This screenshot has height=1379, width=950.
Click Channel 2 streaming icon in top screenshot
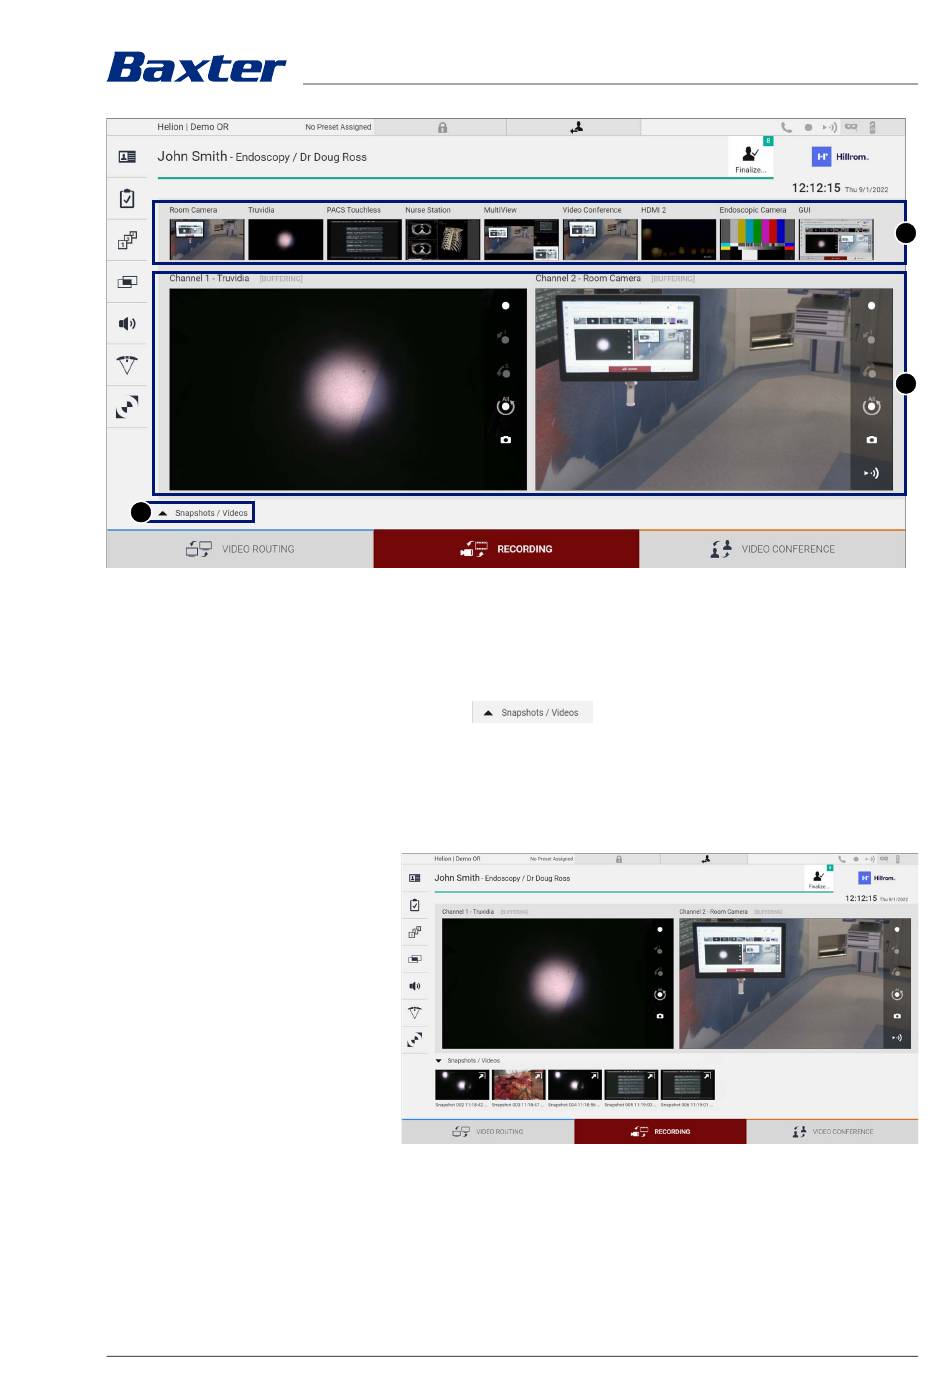click(x=871, y=474)
